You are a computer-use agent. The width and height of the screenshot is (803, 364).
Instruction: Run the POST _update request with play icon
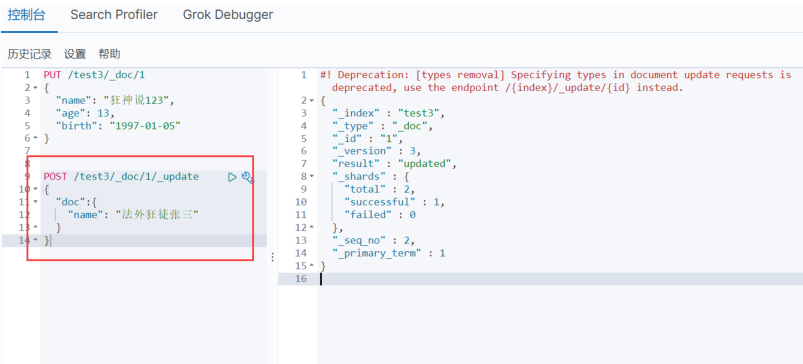pos(232,177)
